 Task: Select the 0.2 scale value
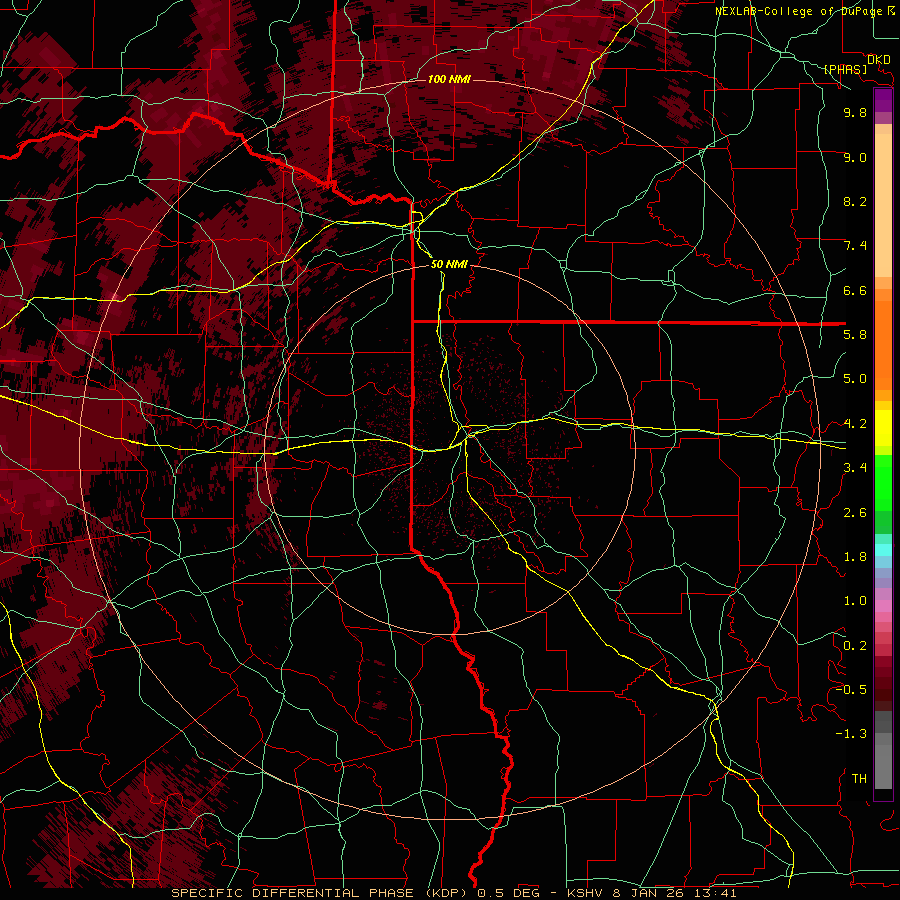[855, 646]
